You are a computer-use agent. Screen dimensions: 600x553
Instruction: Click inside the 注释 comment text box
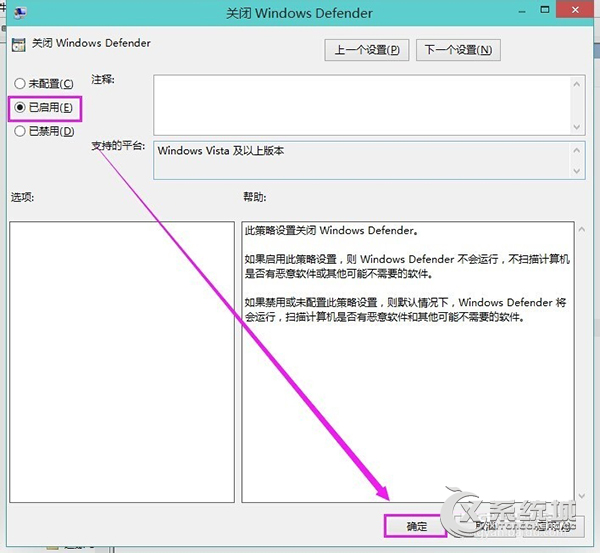tap(362, 105)
